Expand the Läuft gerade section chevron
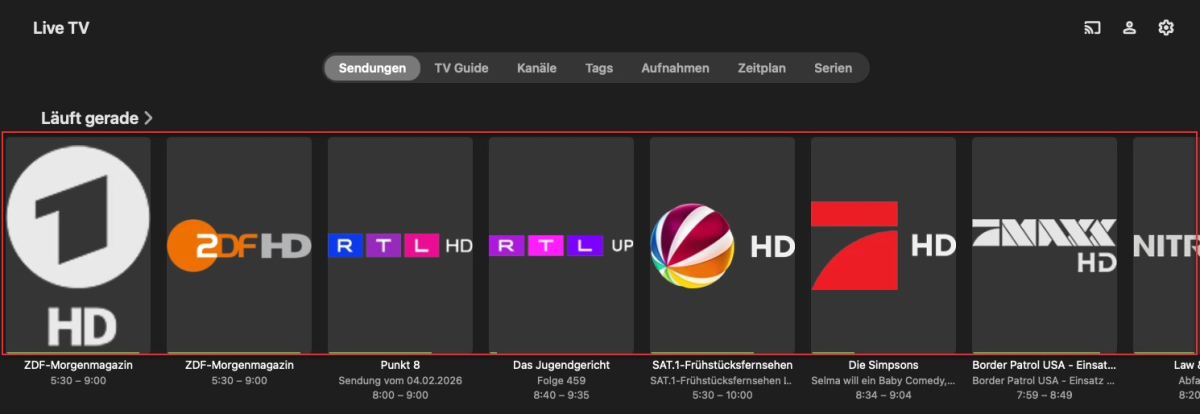This screenshot has height=414, width=1200. pos(149,118)
